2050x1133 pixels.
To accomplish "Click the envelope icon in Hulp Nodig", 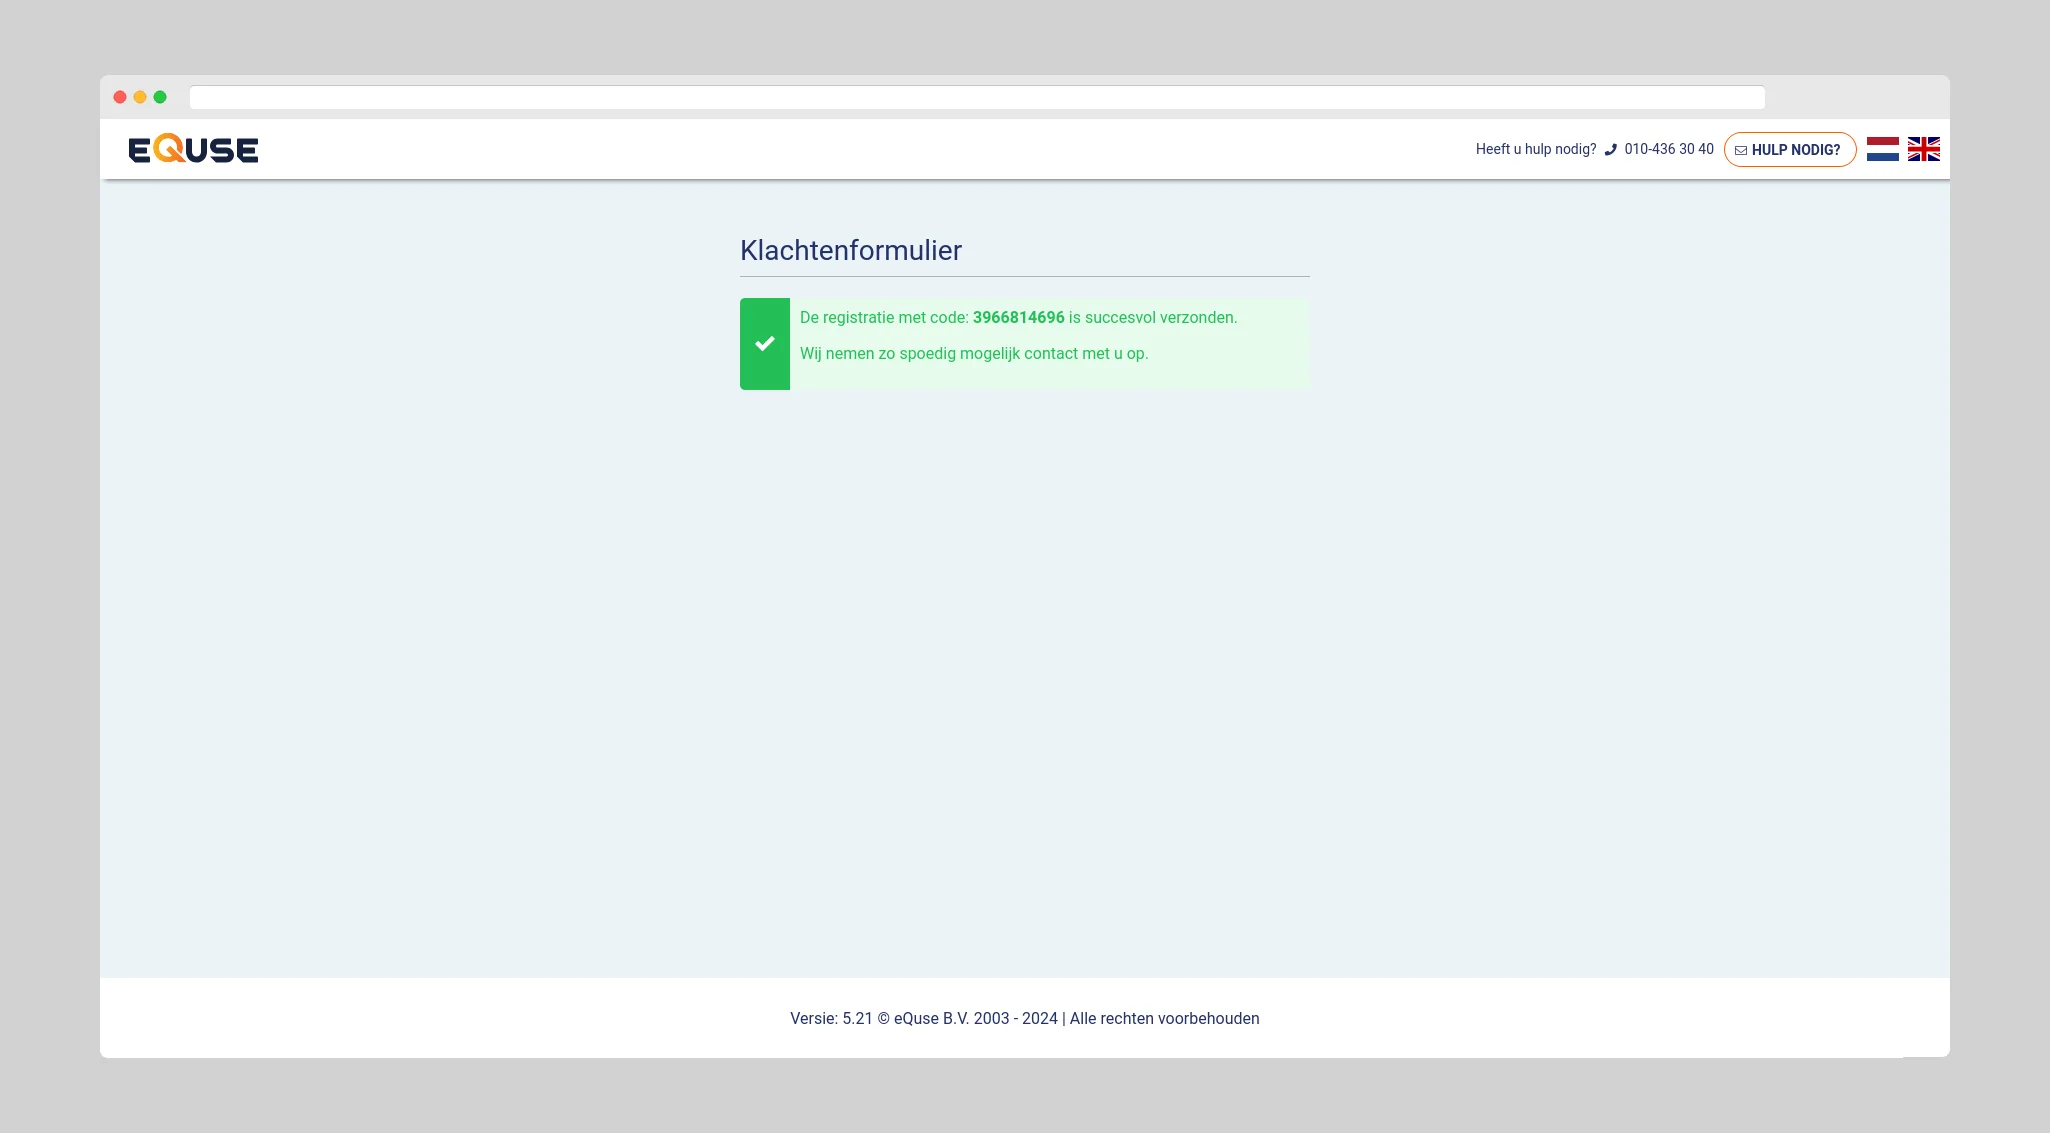I will tap(1741, 150).
